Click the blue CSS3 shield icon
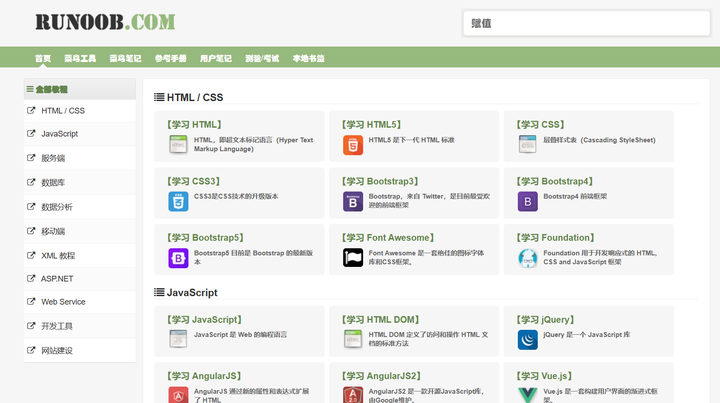The width and height of the screenshot is (720, 403). [178, 202]
